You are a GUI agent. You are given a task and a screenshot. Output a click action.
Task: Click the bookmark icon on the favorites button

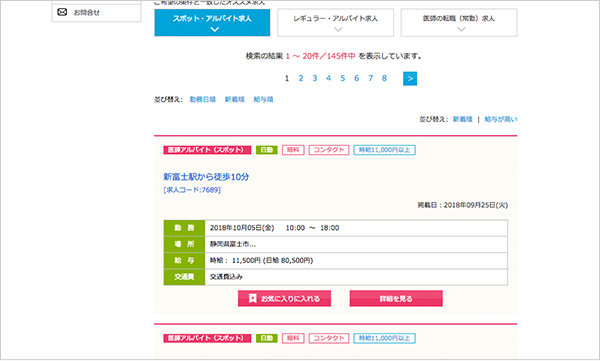[253, 298]
